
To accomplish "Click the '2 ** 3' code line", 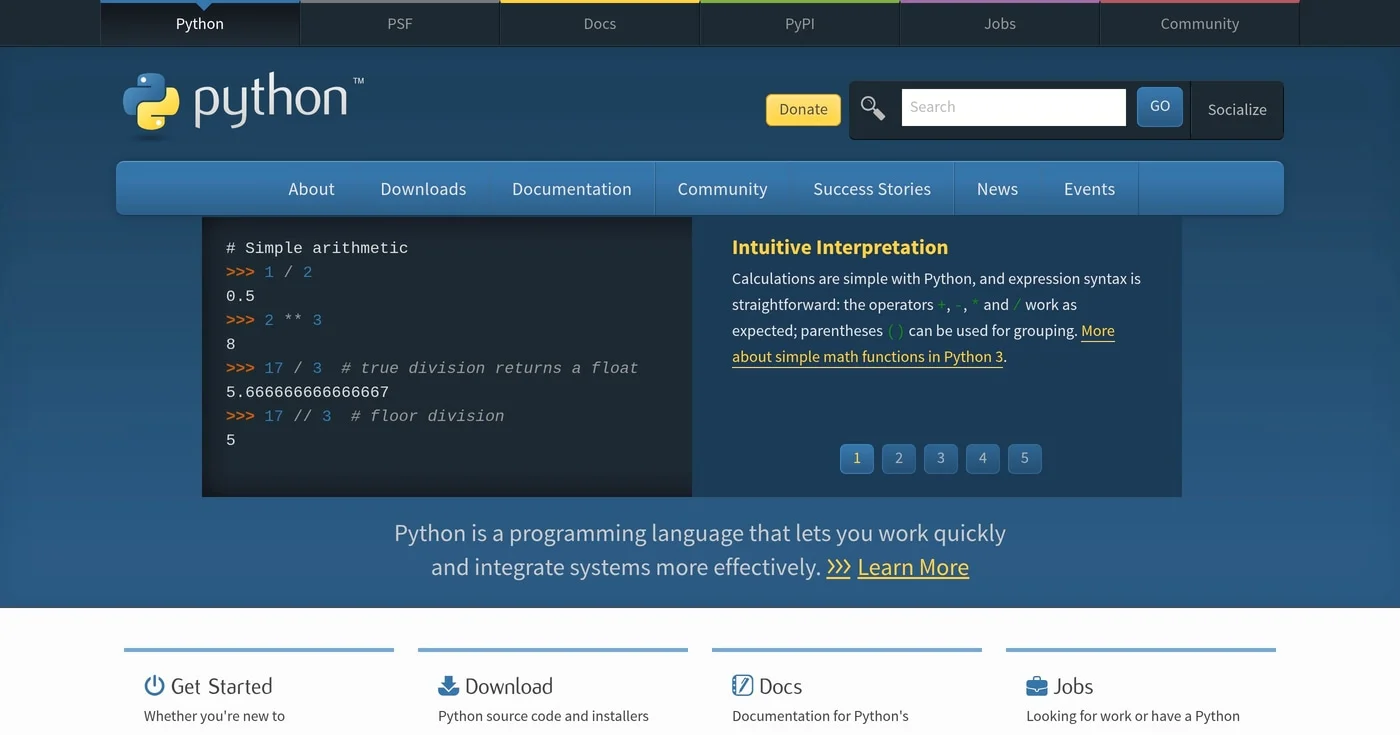I will click(274, 320).
